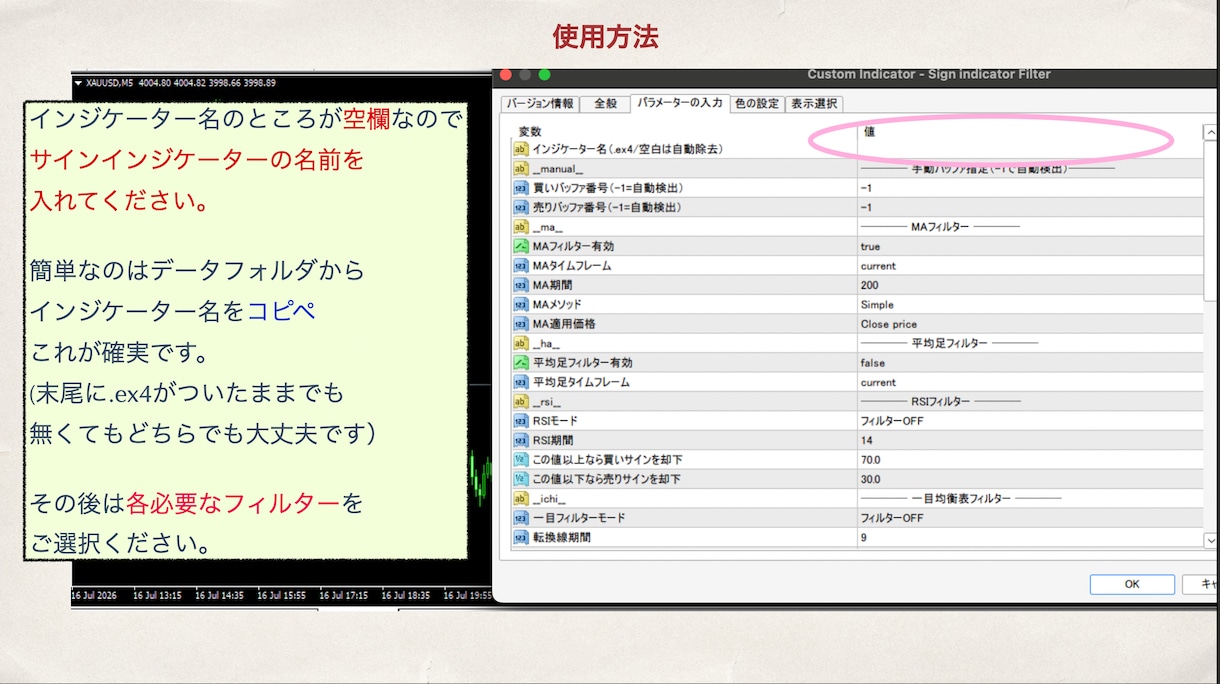Open the MAタイムフレーム value dropdown
The height and width of the screenshot is (684, 1220).
1030,266
